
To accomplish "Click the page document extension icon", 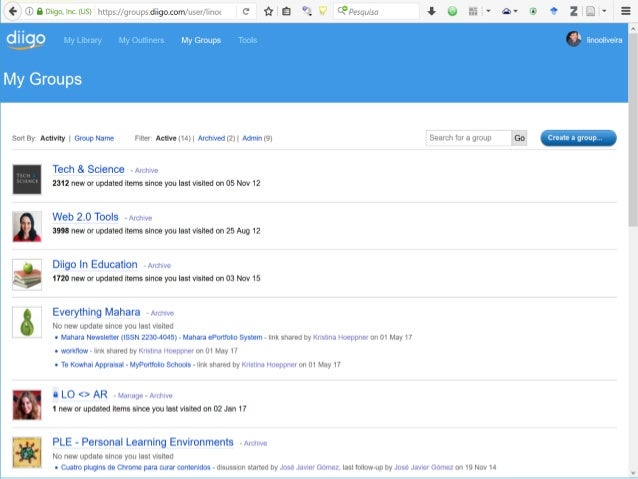I will click(590, 11).
